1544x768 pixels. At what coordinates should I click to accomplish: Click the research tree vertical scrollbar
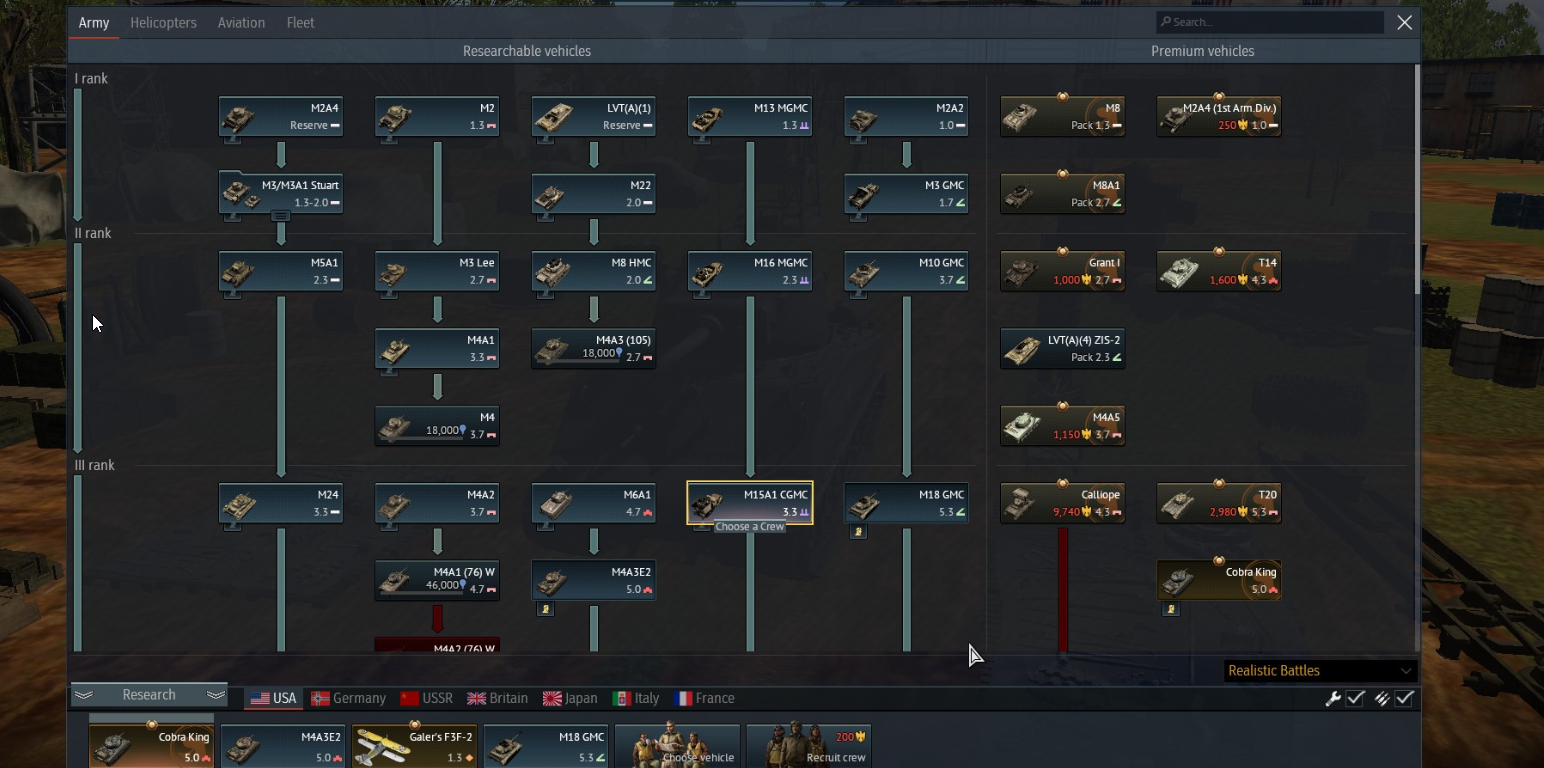1416,180
